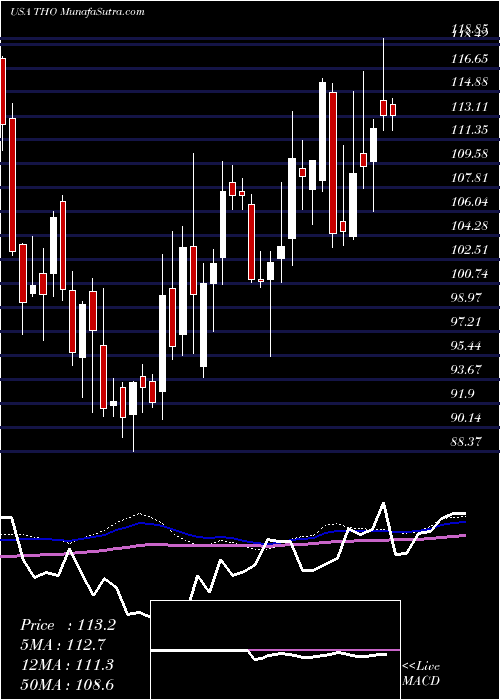Select the 109.58 price axis label
This screenshot has height=700, width=500.
pyautogui.click(x=470, y=154)
